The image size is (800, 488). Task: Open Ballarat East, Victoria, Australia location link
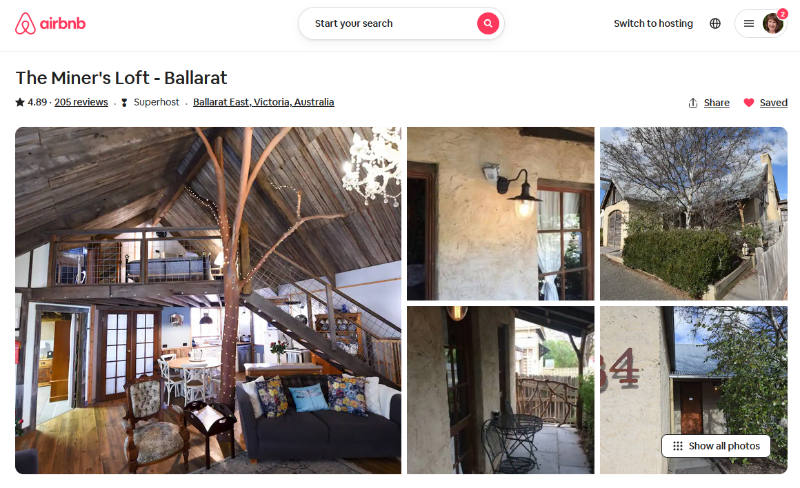coord(263,102)
